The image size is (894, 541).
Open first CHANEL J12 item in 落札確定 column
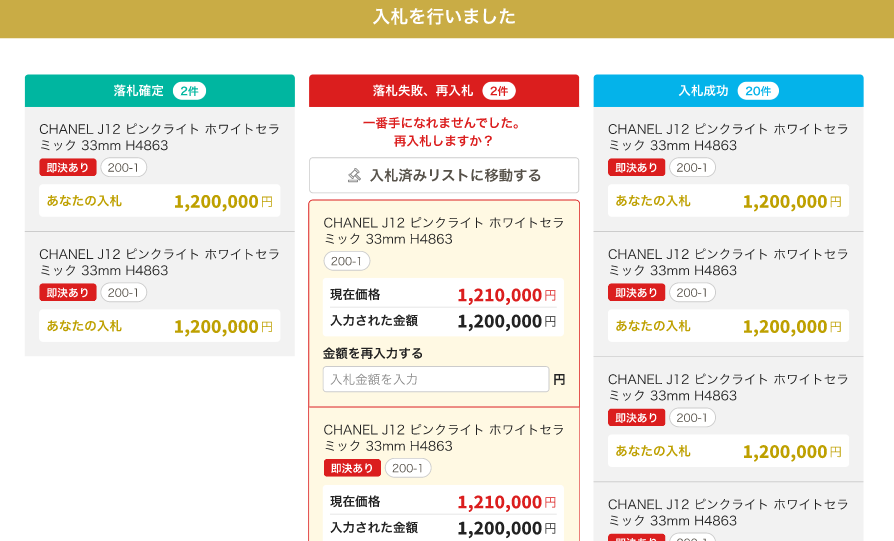[x=160, y=137]
